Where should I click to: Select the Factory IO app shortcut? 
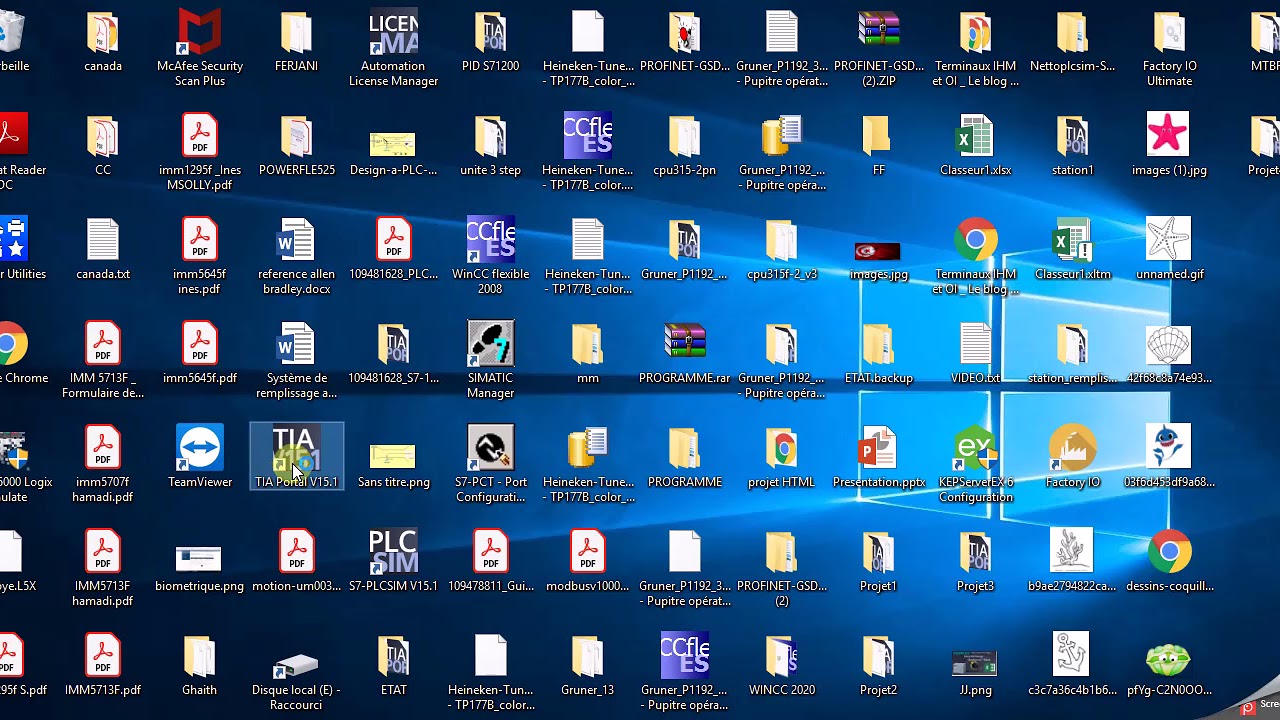click(x=1073, y=456)
